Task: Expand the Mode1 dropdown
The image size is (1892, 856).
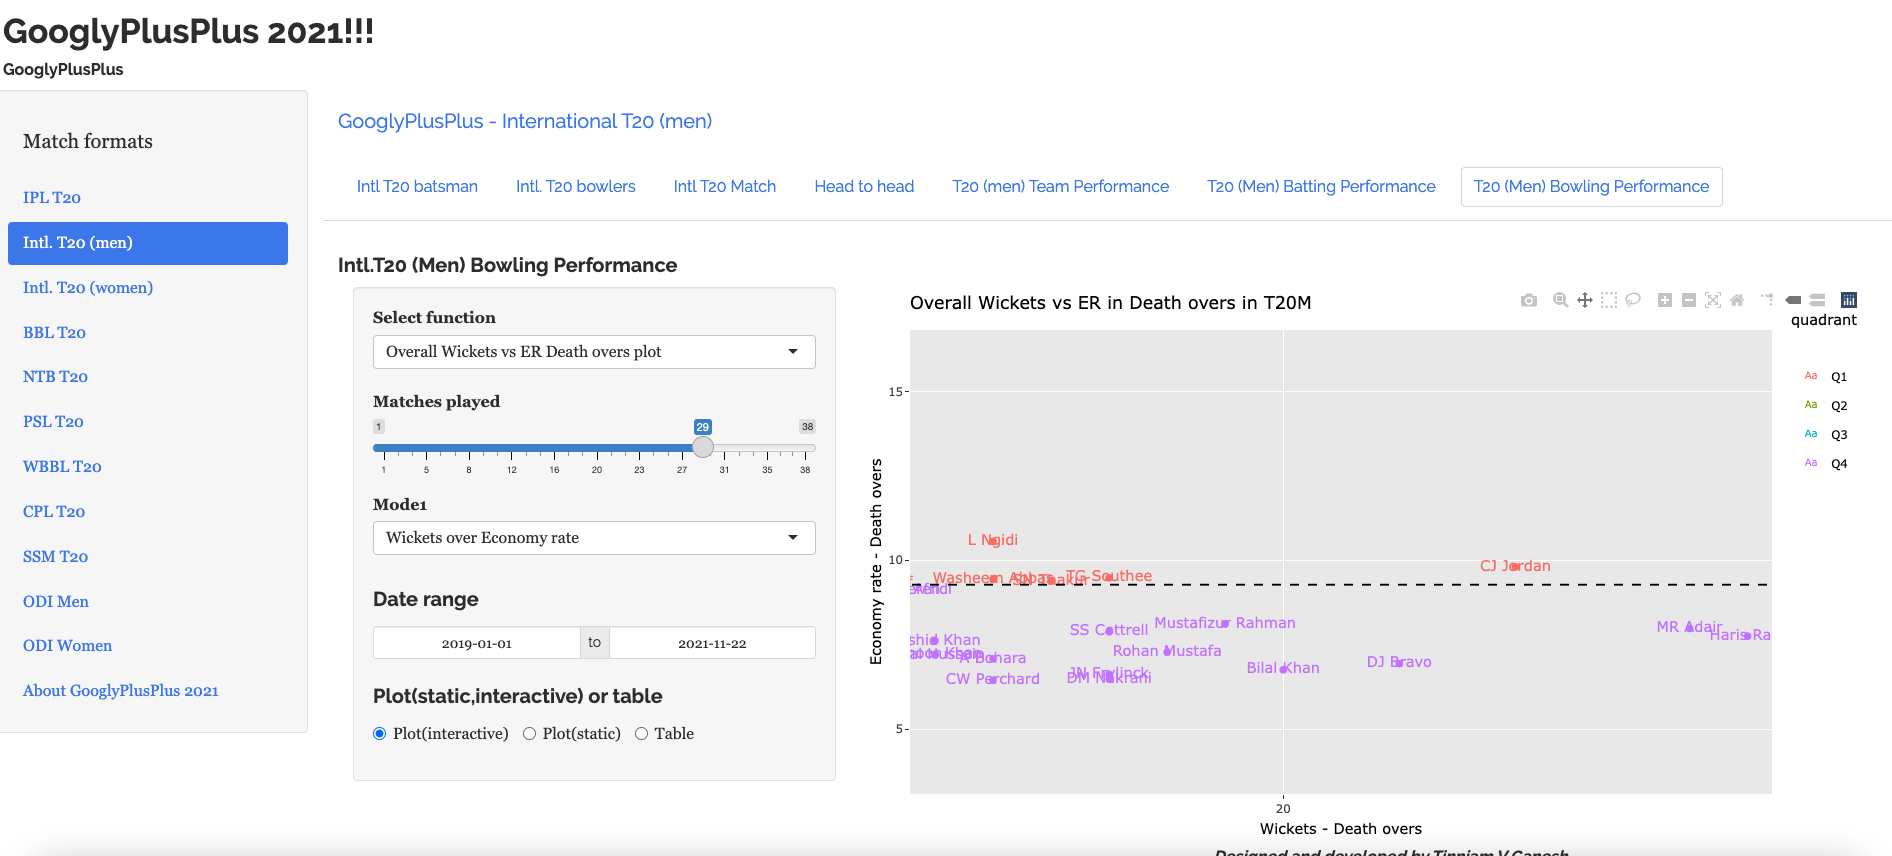Action: tap(594, 538)
